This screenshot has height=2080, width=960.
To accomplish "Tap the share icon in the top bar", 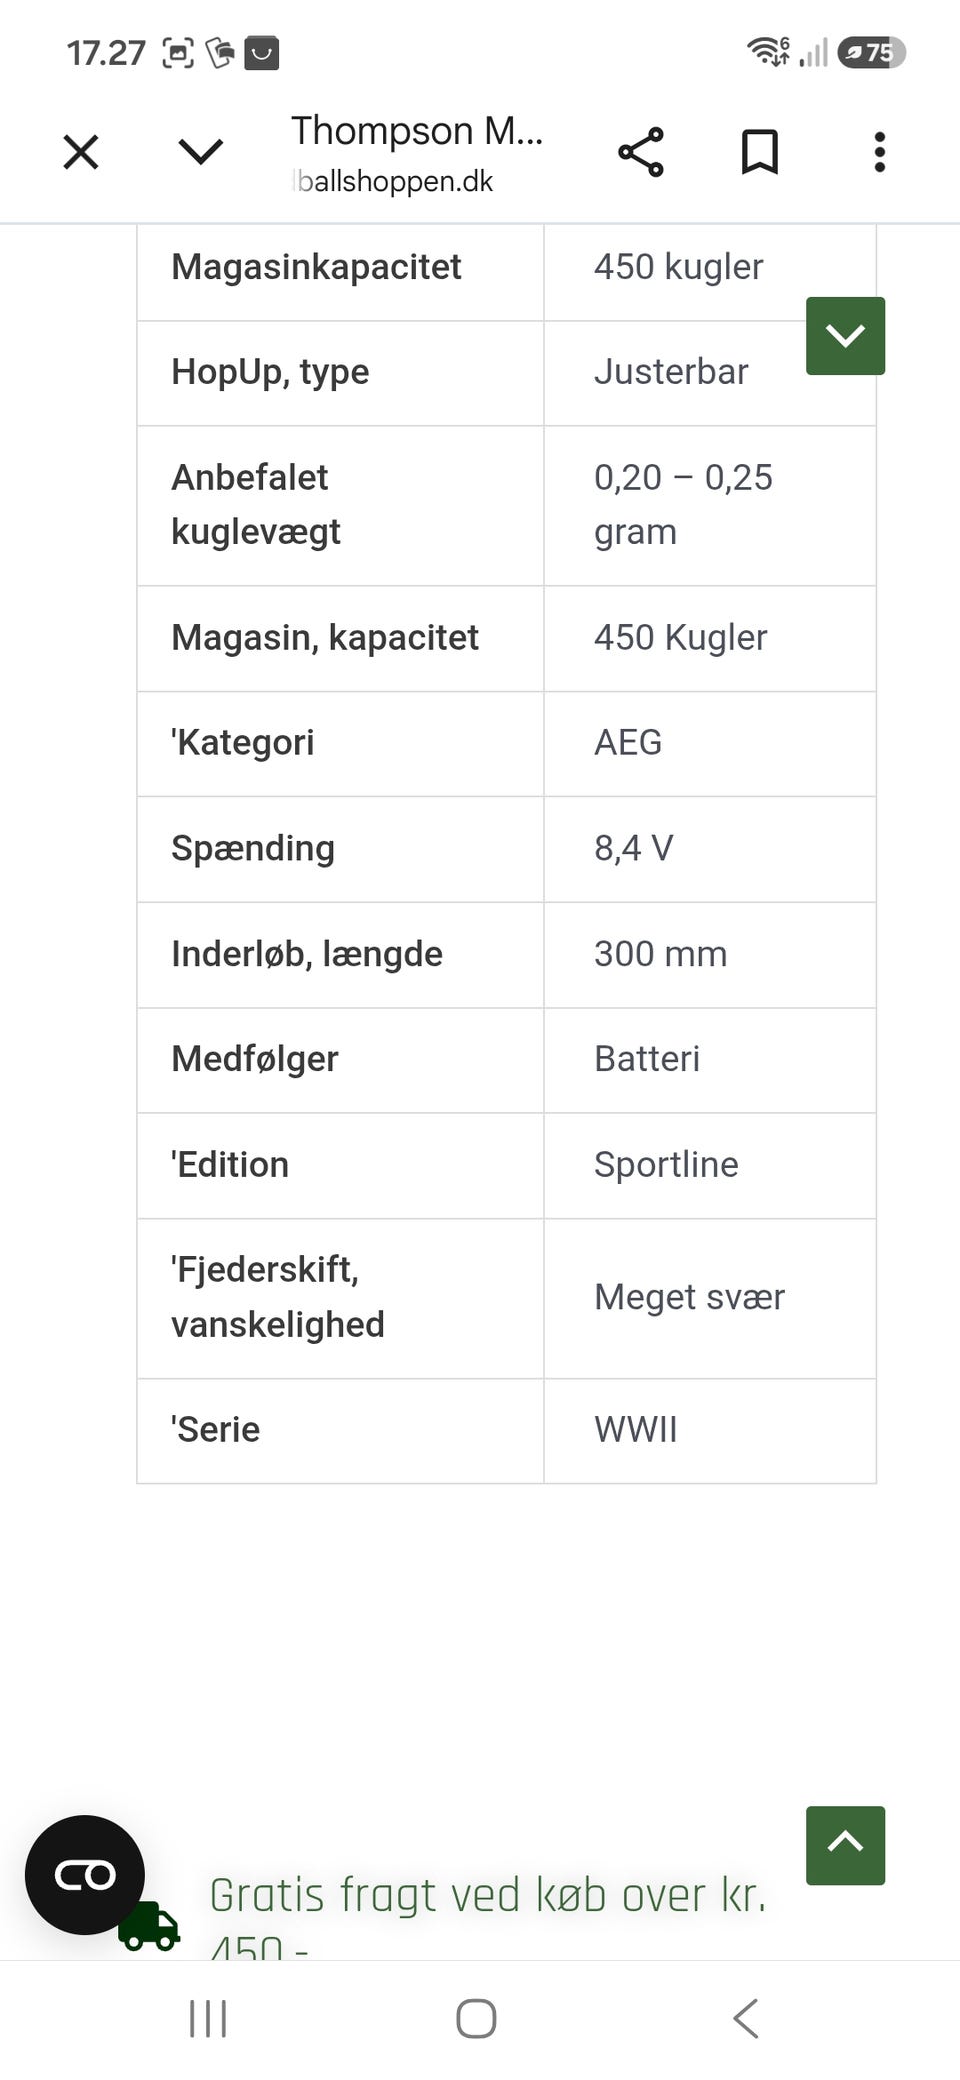I will coord(641,153).
